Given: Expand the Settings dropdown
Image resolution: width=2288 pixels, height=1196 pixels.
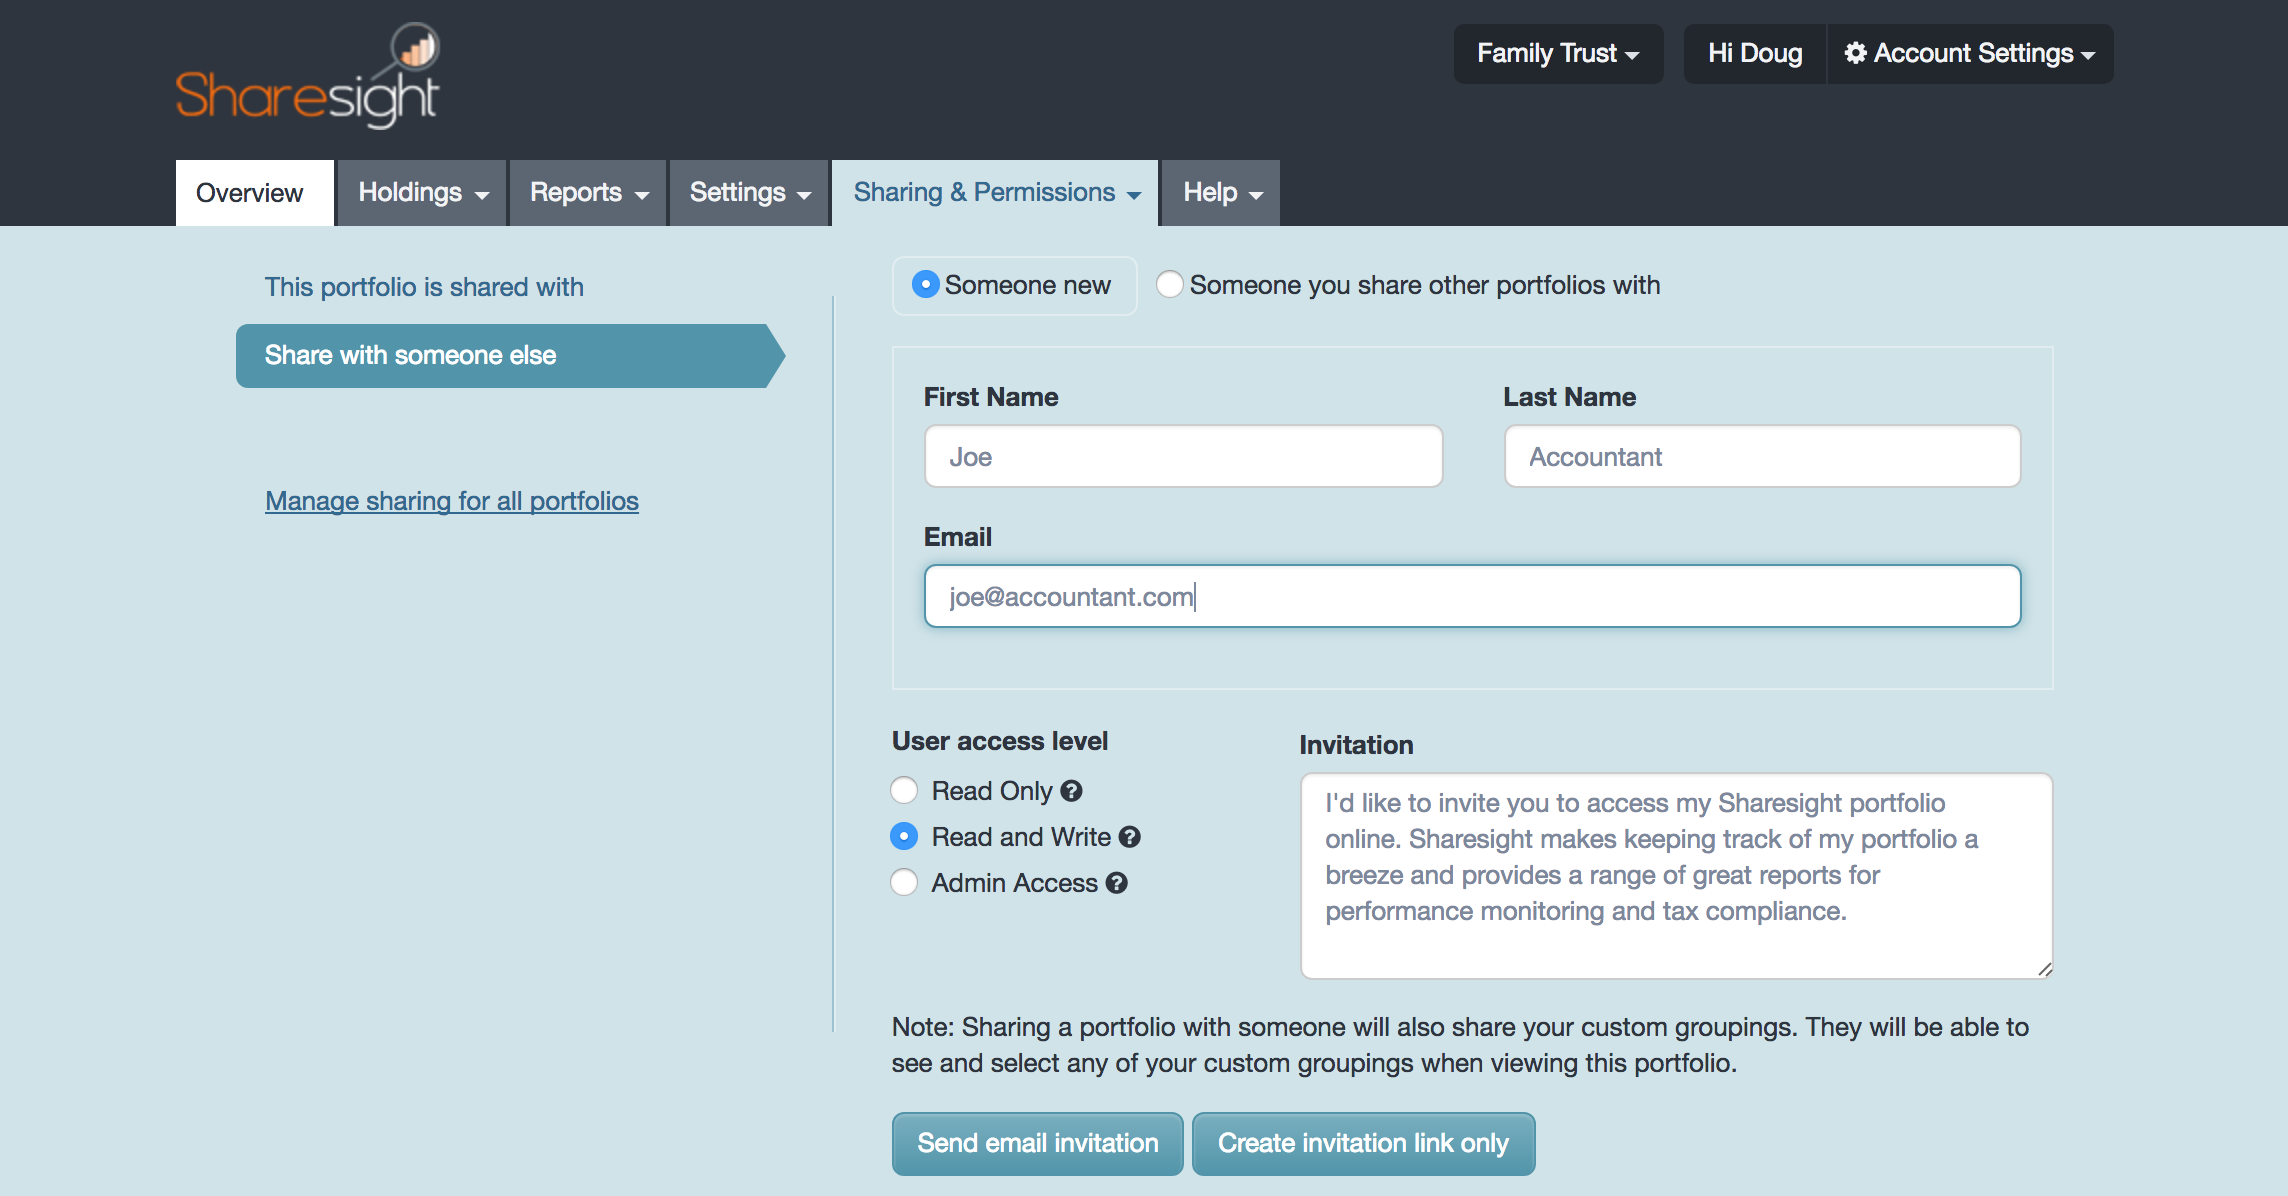Looking at the screenshot, I should click(748, 192).
